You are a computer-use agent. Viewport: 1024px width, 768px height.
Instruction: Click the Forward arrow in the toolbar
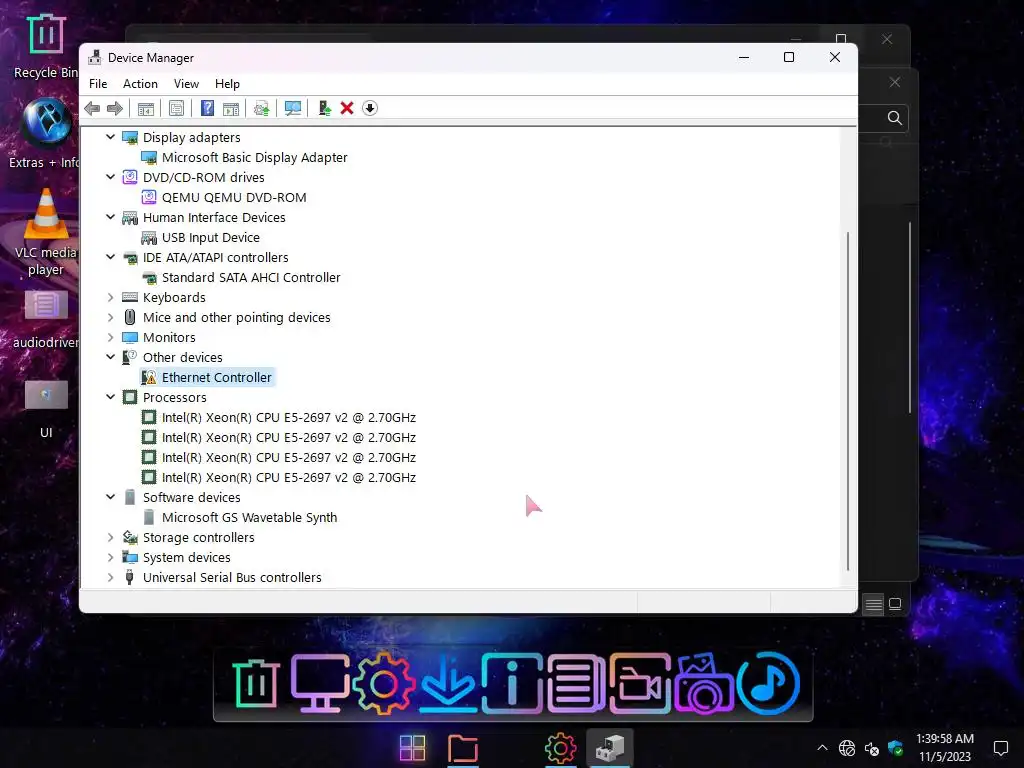click(115, 108)
